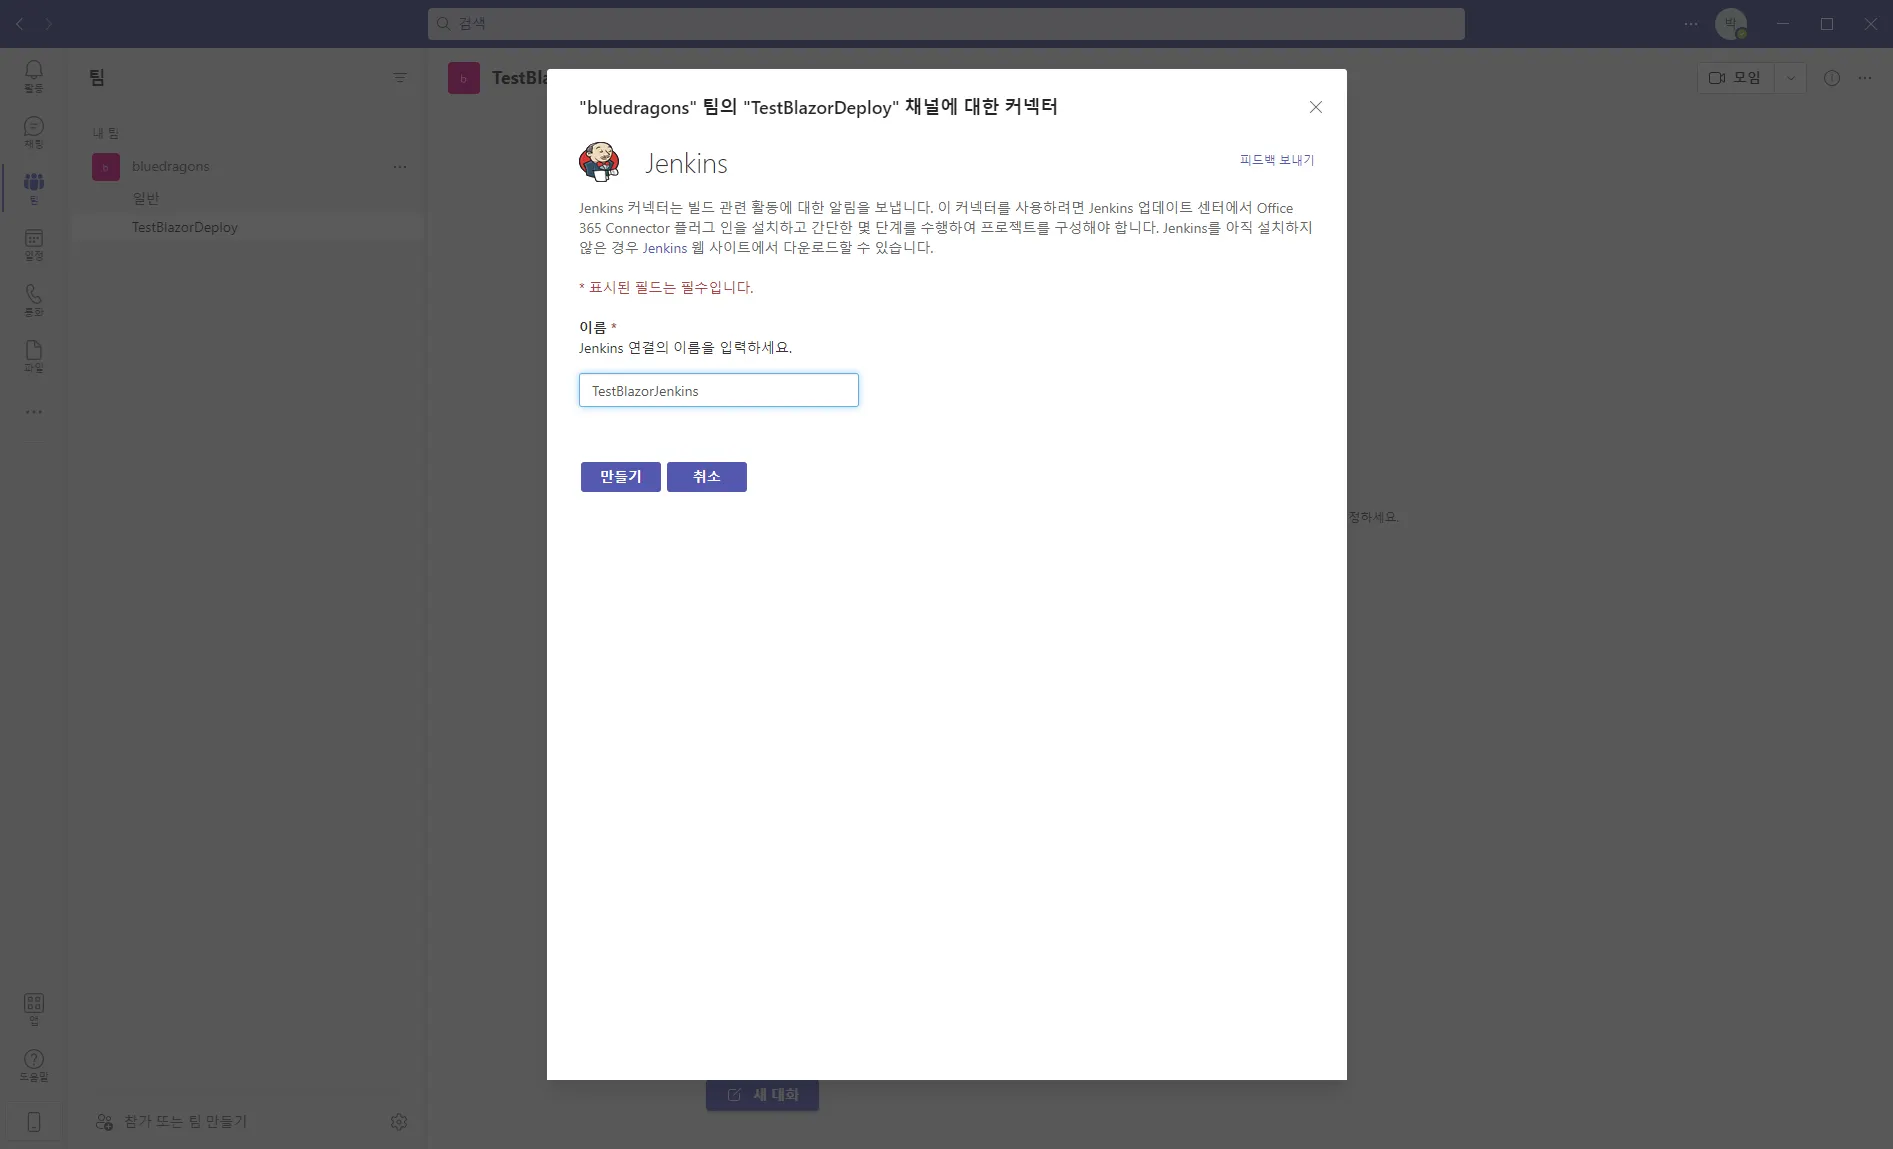Viewport: 1893px width, 1149px height.
Task: Focus the Jenkins connection name field
Action: [x=719, y=390]
